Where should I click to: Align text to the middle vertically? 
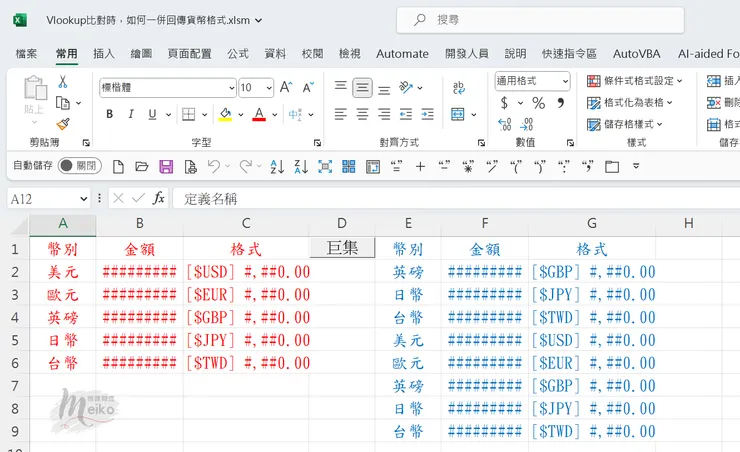point(362,88)
